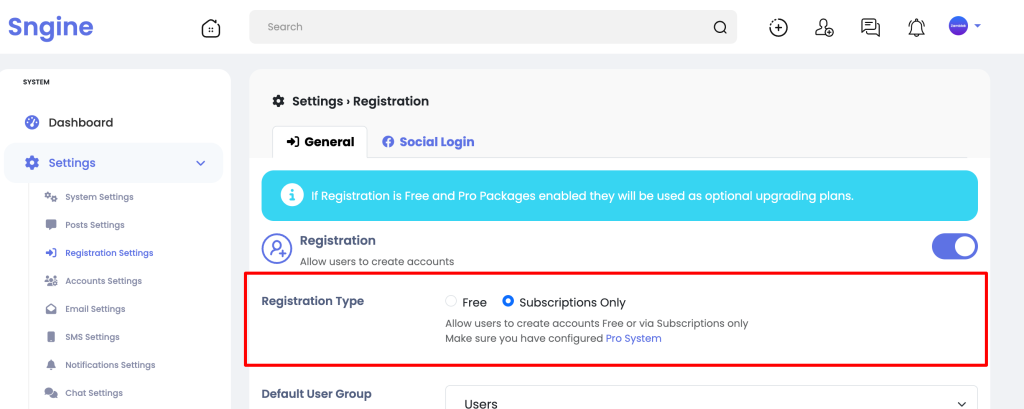
Task: Open the messages chat icon
Action: point(871,27)
